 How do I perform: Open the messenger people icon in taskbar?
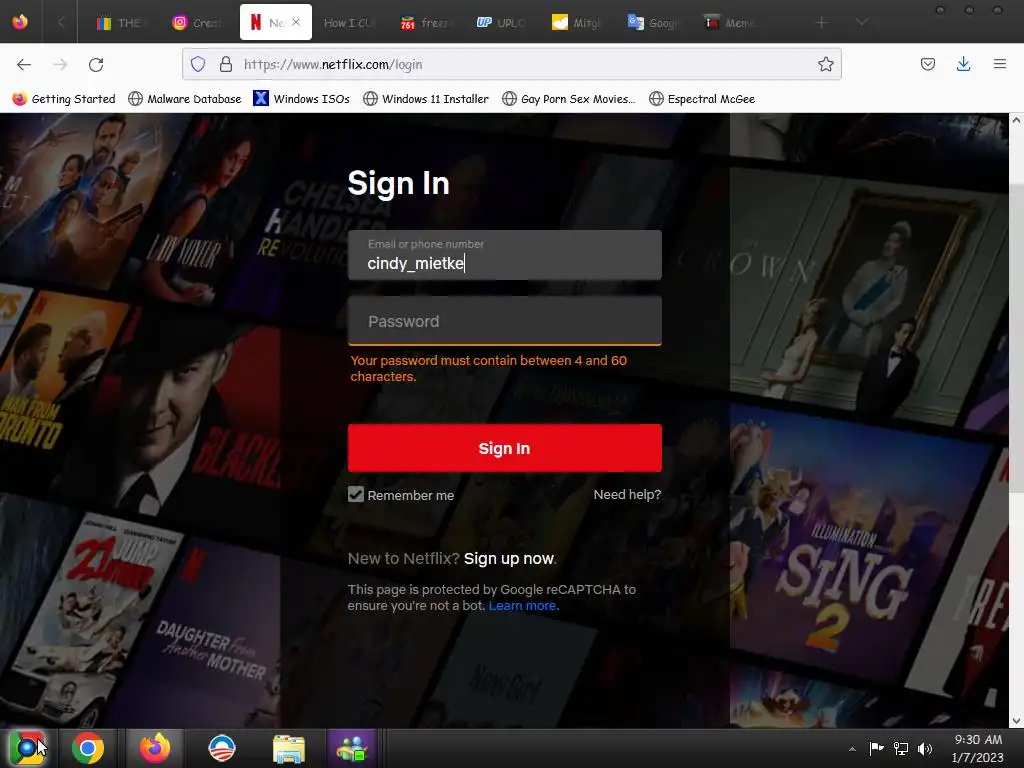tap(352, 748)
